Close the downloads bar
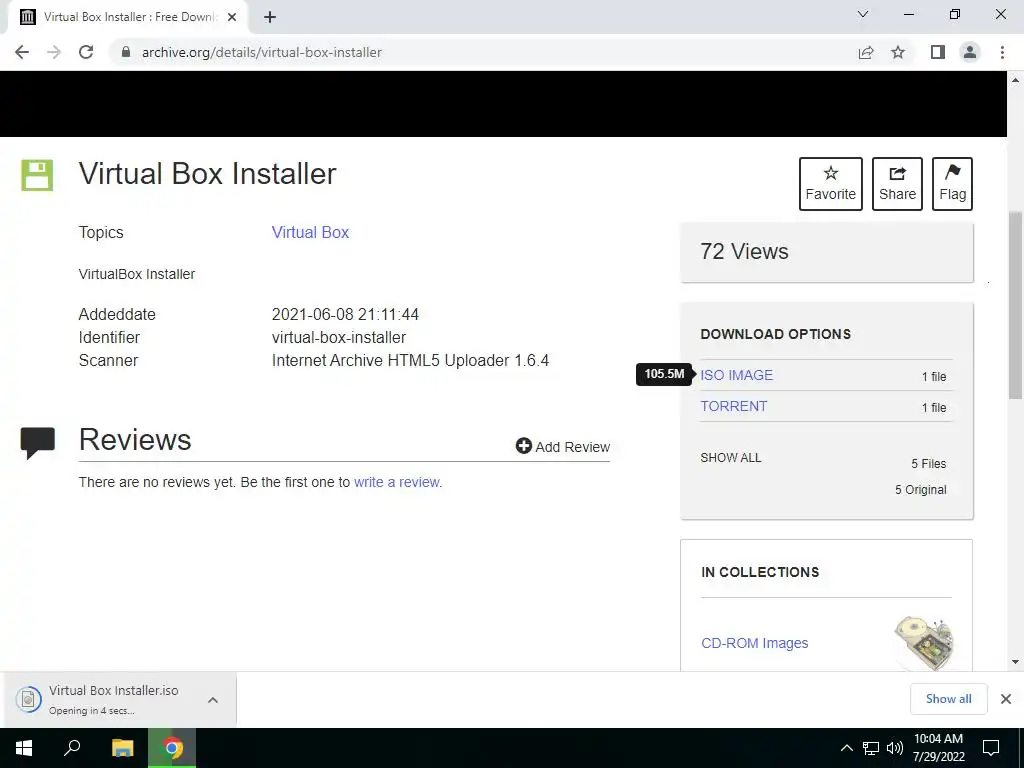1024x768 pixels. click(1006, 699)
